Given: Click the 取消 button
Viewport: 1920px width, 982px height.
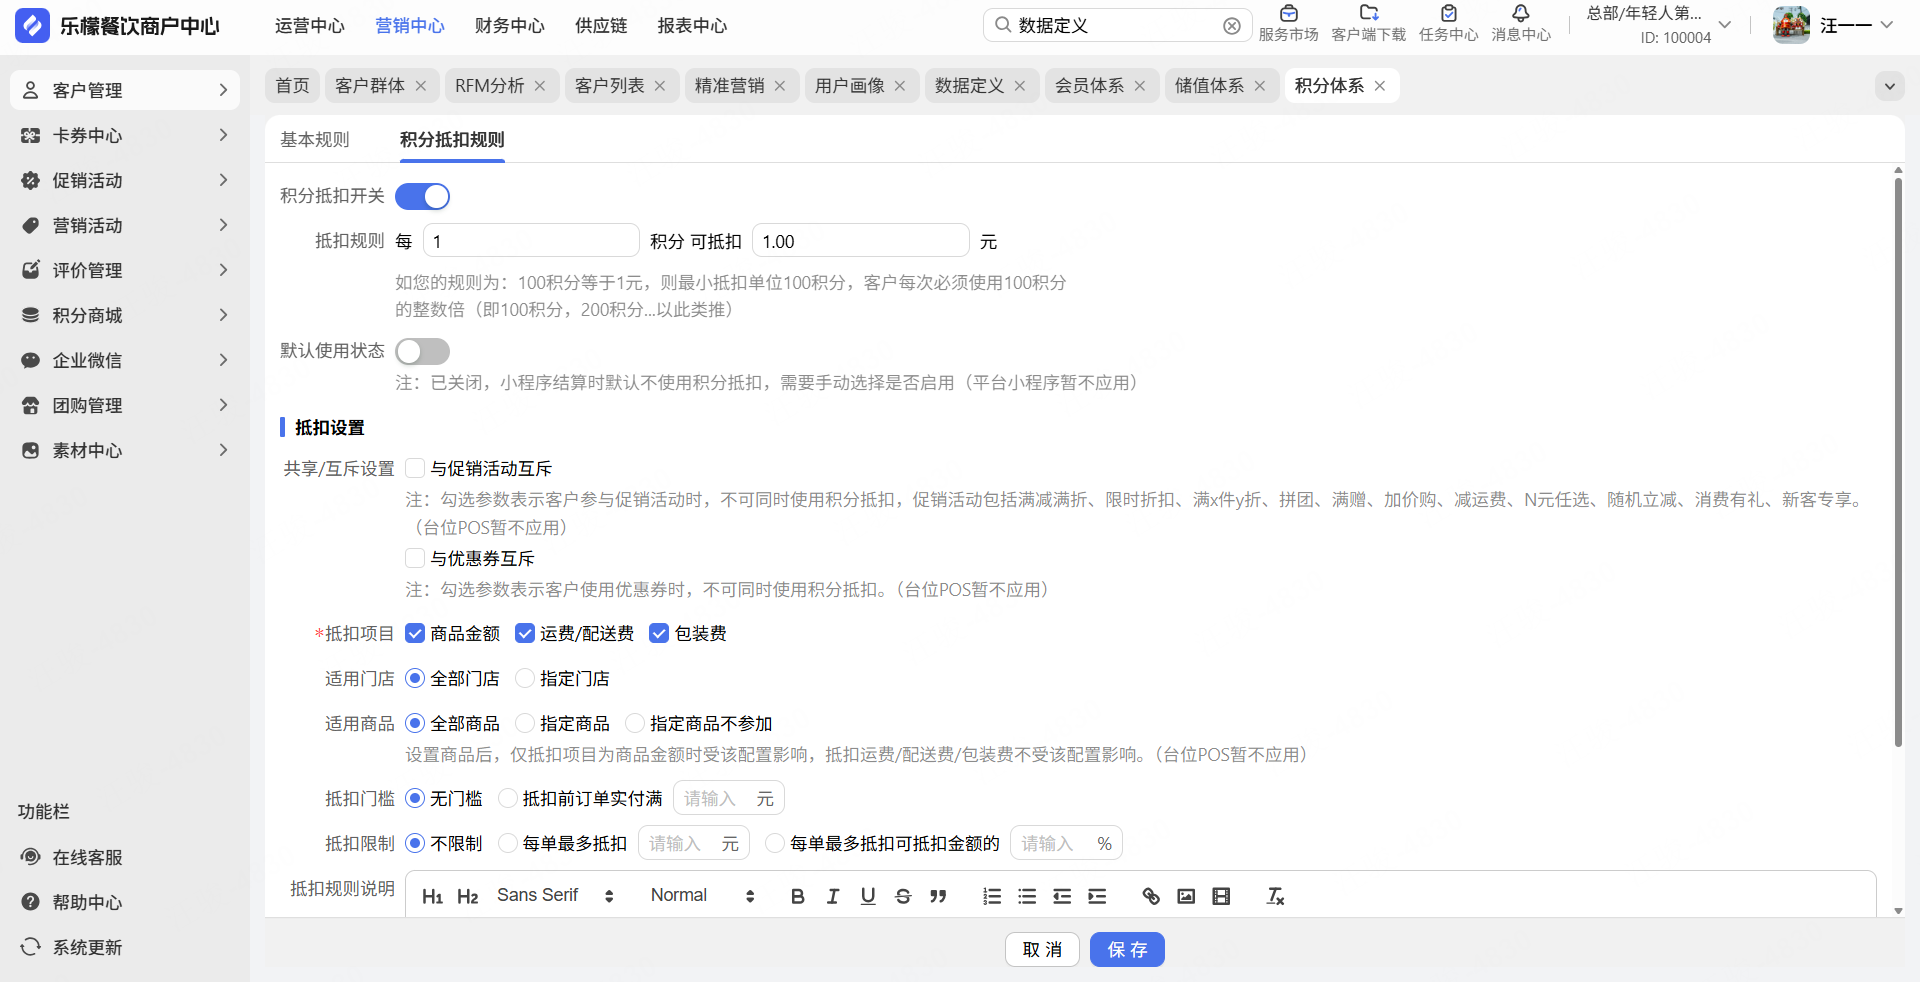Looking at the screenshot, I should (1042, 950).
